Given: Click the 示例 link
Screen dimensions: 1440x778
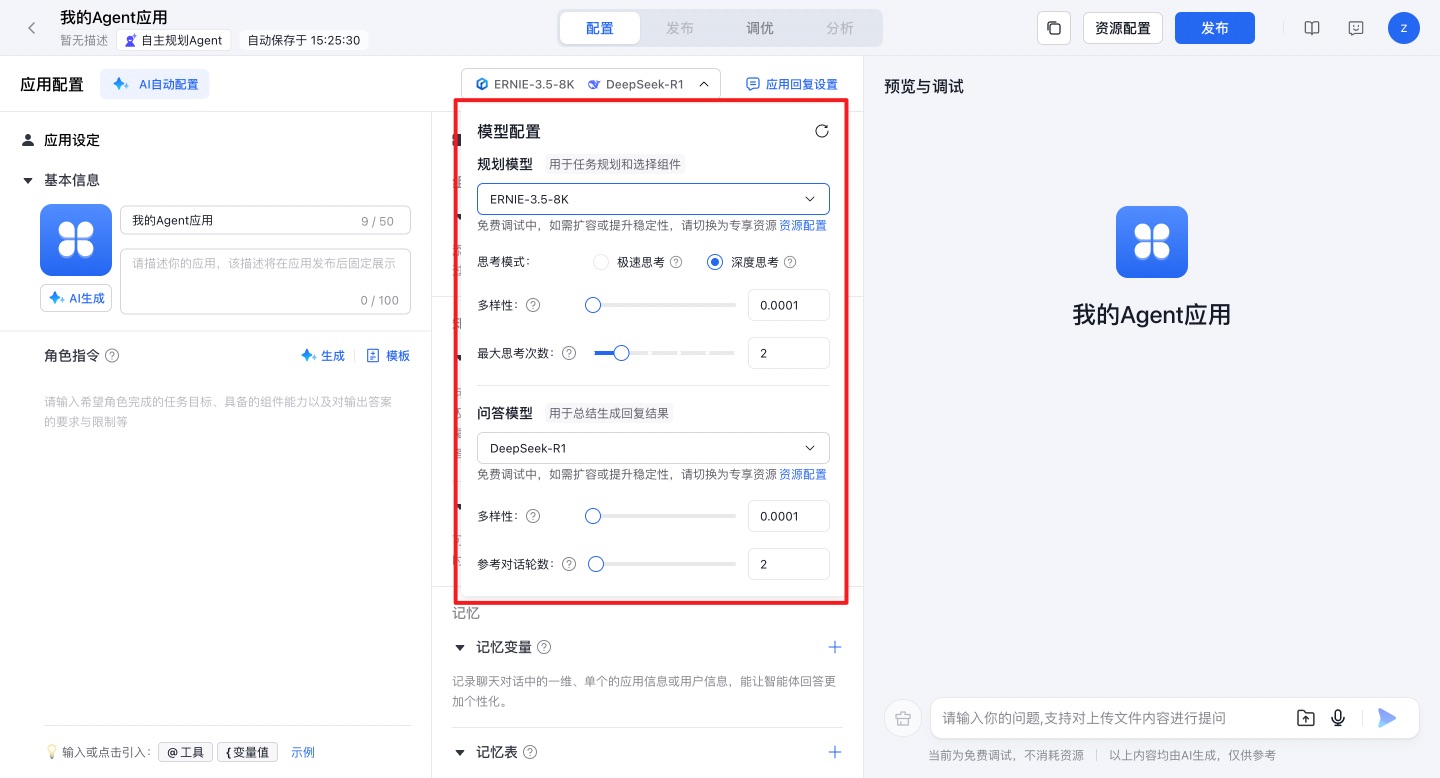Looking at the screenshot, I should (303, 752).
